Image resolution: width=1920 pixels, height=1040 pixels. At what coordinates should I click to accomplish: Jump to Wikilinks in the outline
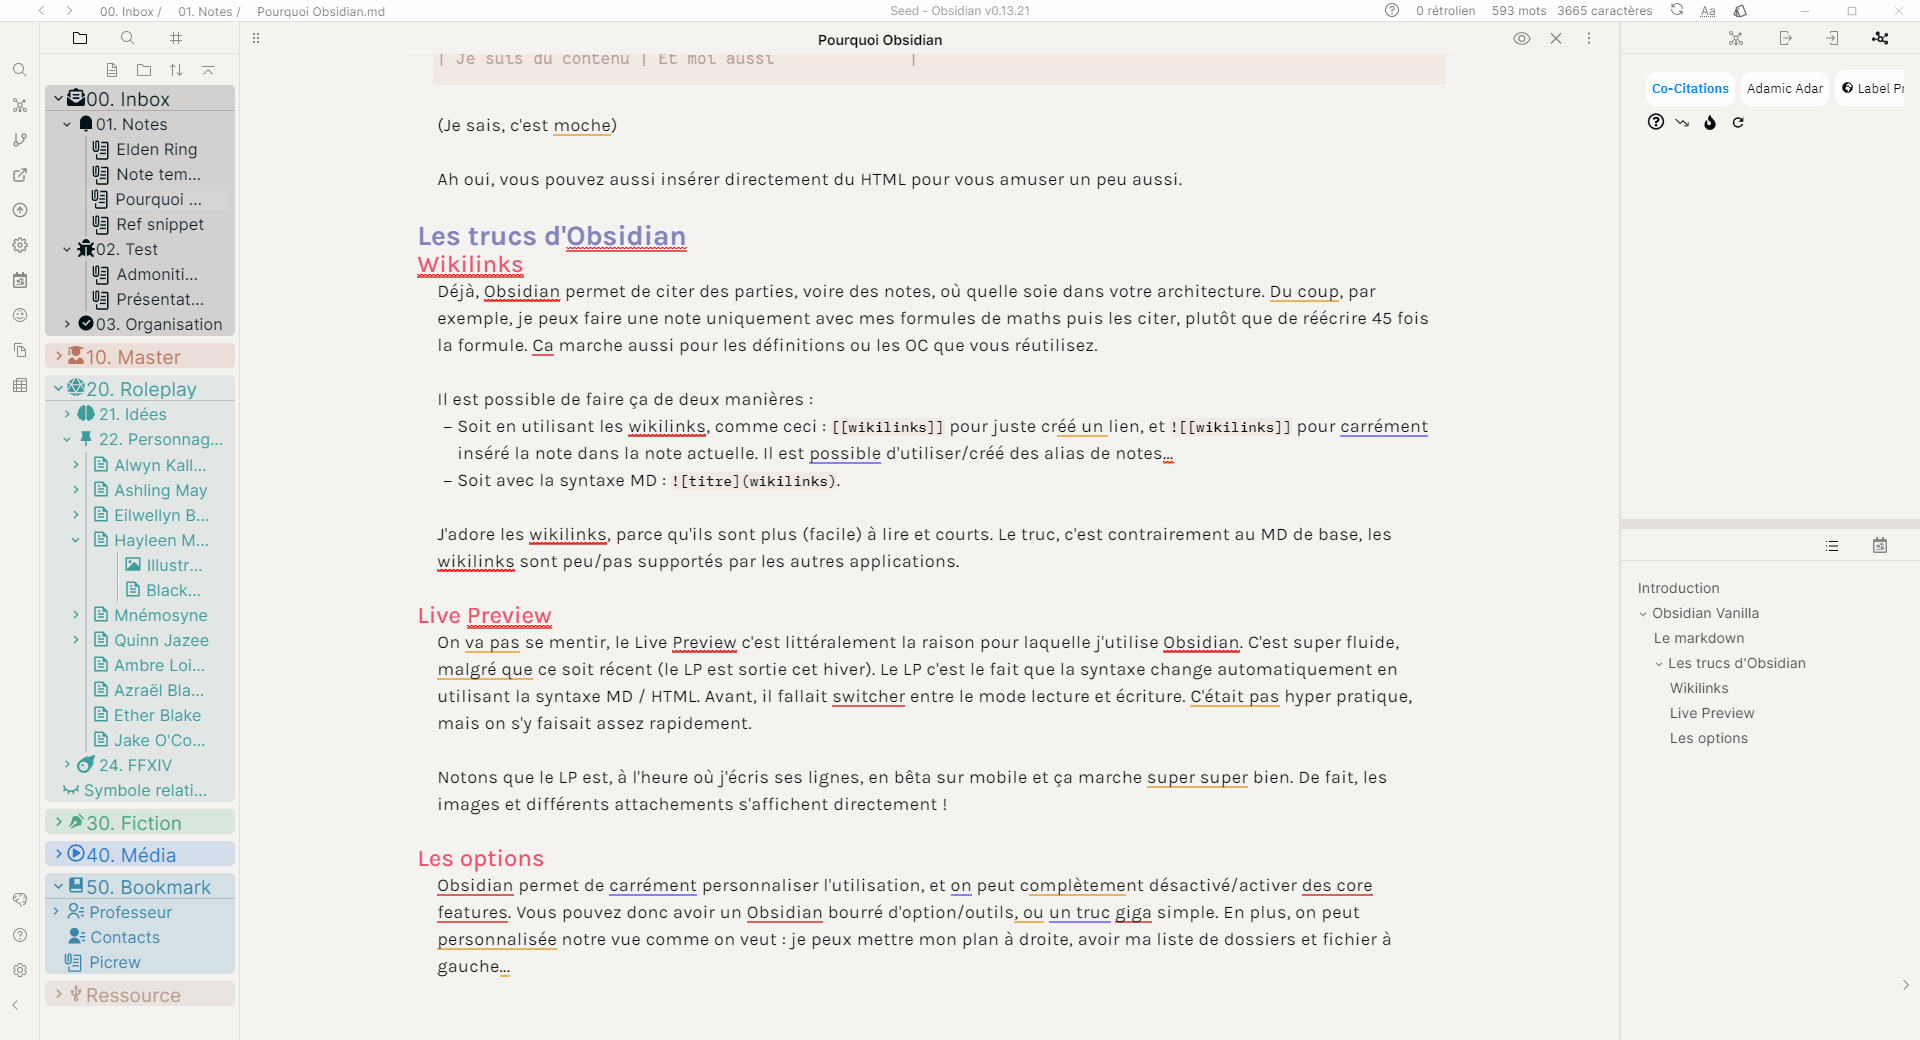(x=1699, y=688)
